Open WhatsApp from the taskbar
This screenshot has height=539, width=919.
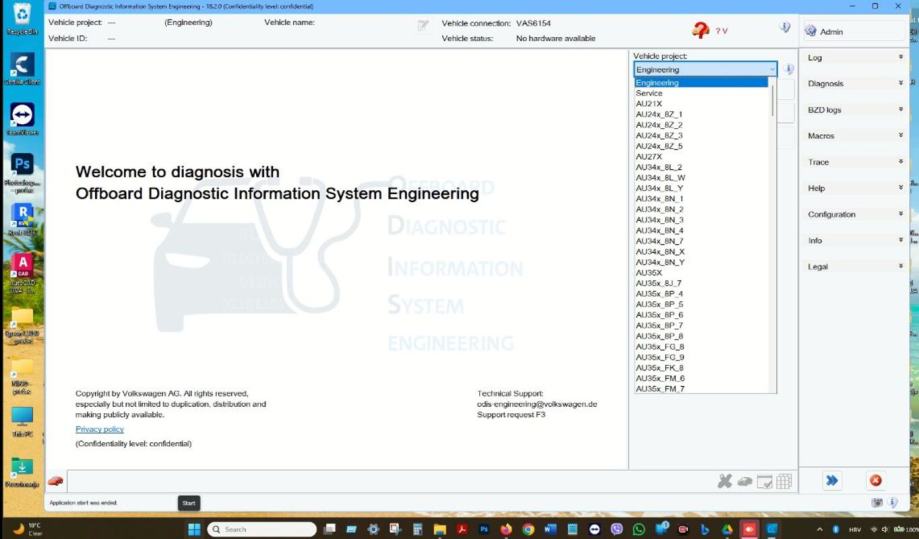point(638,529)
